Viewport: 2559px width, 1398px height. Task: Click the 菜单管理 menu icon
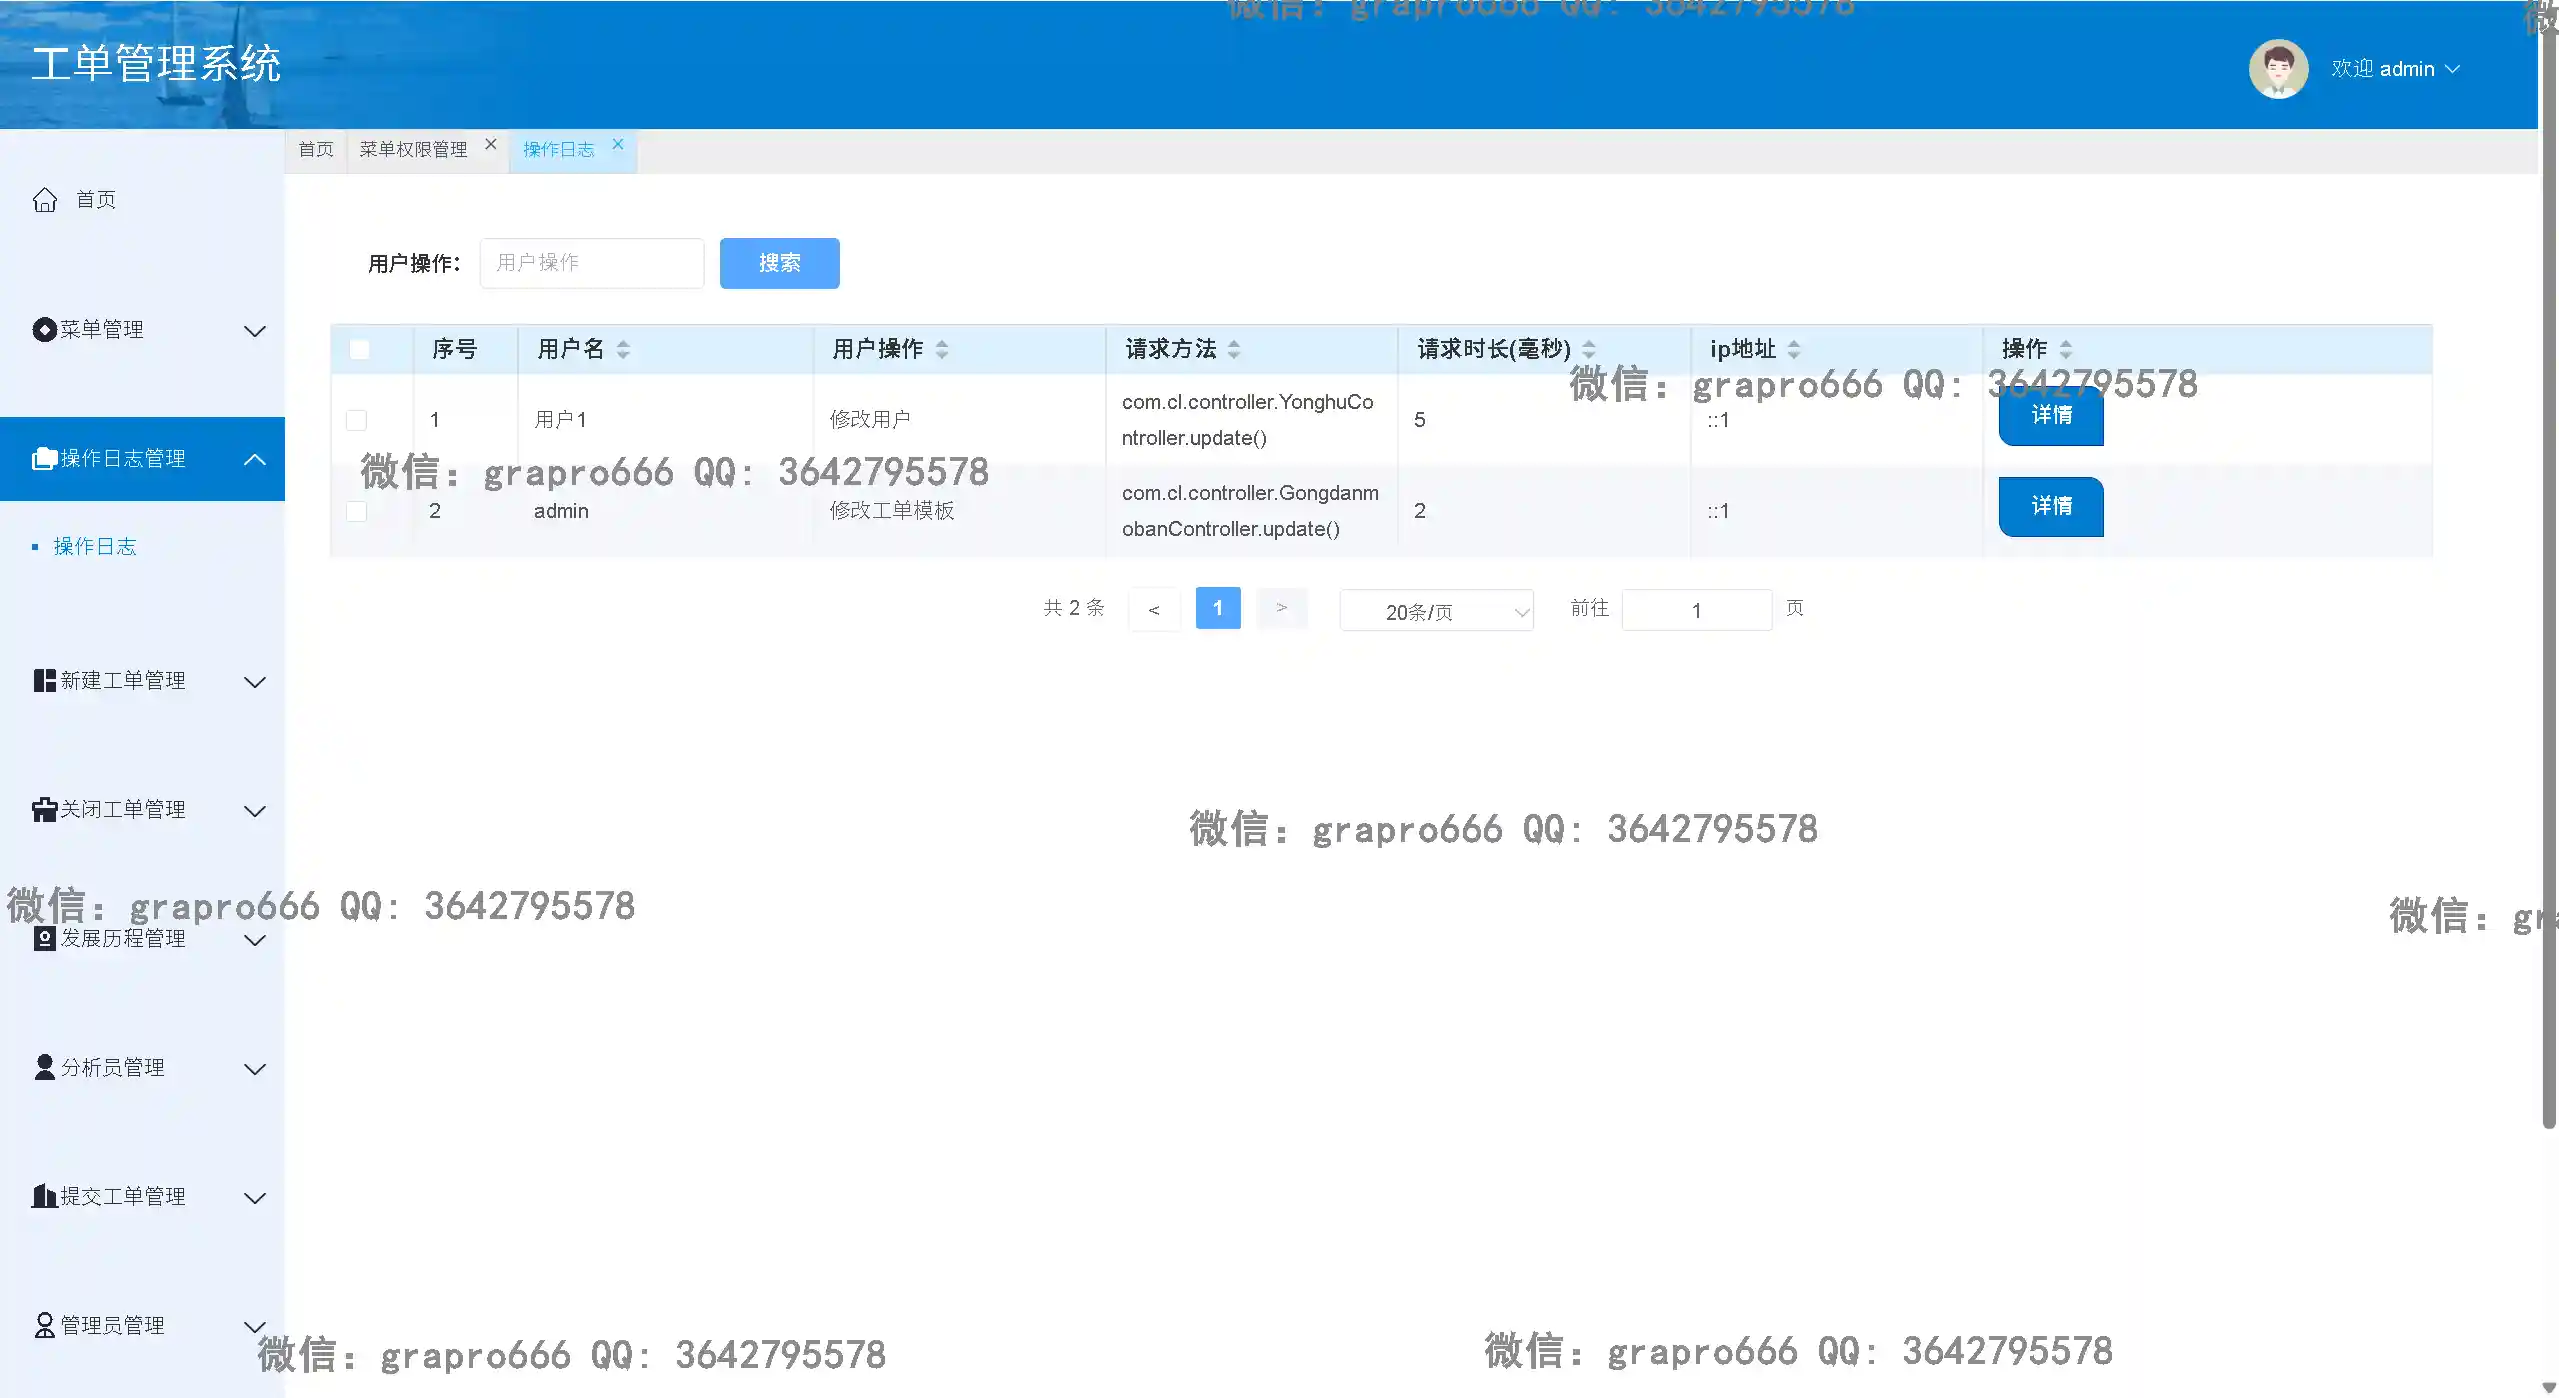point(43,329)
